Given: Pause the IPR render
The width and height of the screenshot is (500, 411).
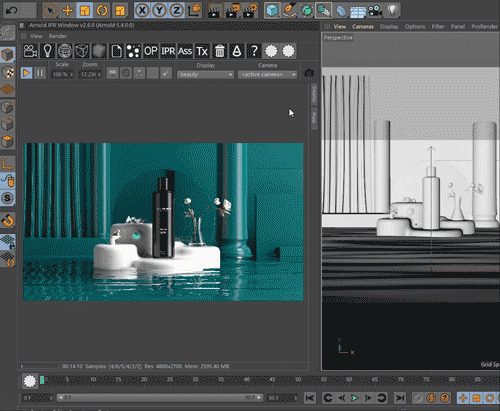Looking at the screenshot, I should [x=40, y=73].
